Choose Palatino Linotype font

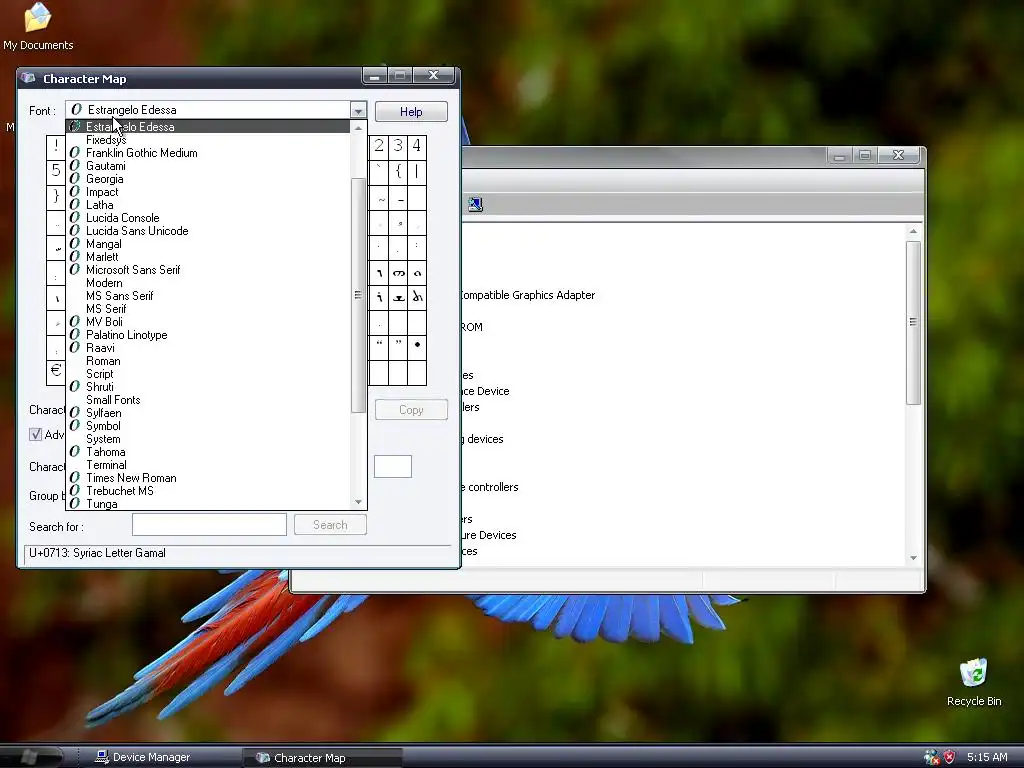pos(208,335)
